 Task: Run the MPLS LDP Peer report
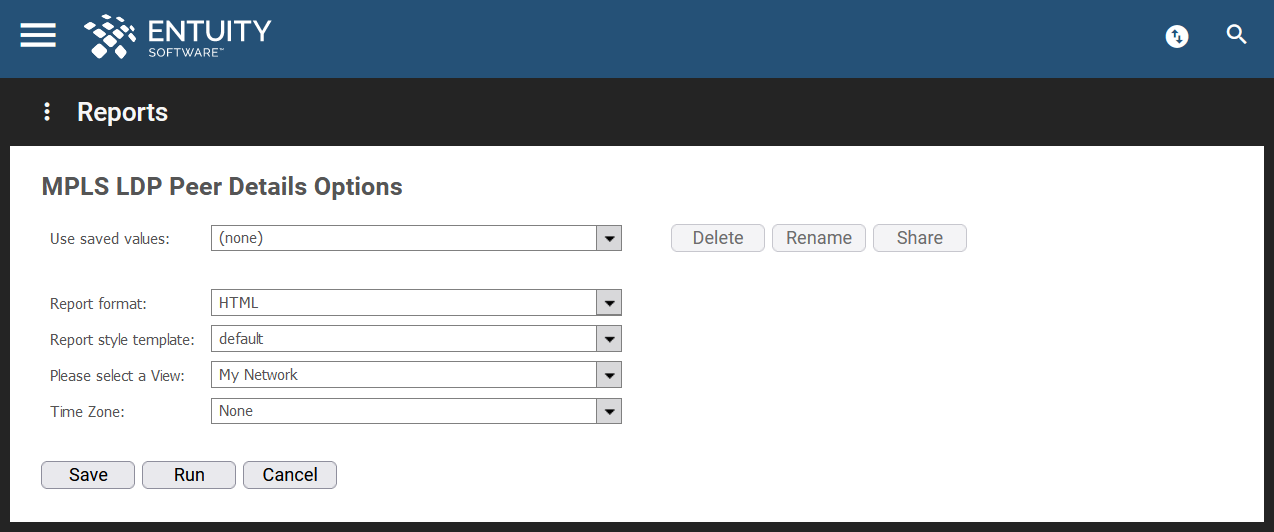click(189, 475)
